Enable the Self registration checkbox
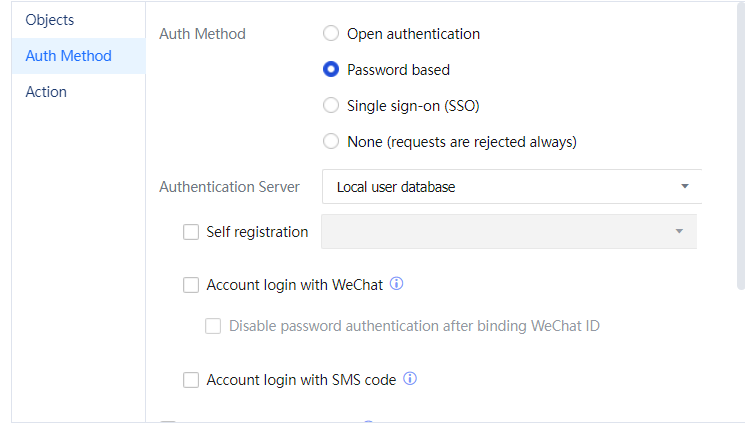This screenshot has width=755, height=438. point(191,232)
